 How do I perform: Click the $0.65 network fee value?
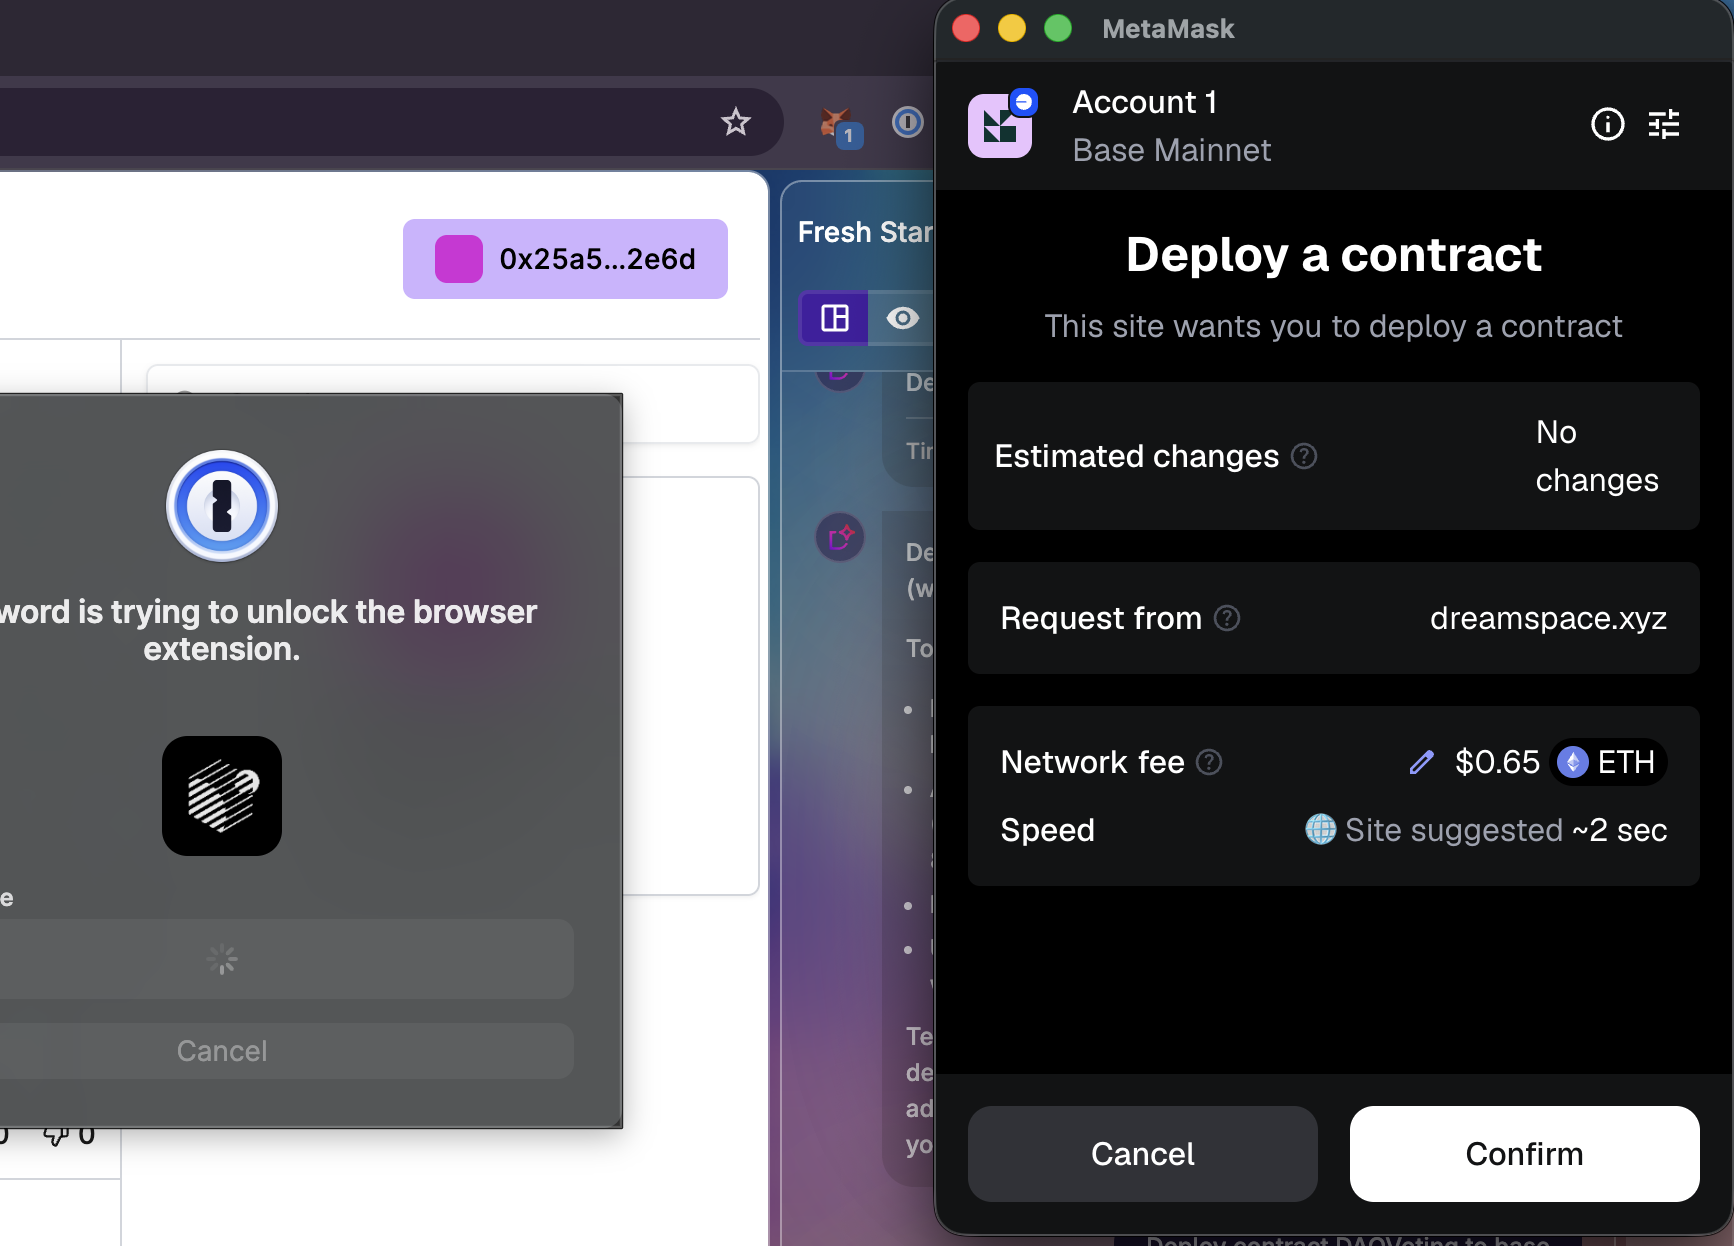click(x=1497, y=762)
